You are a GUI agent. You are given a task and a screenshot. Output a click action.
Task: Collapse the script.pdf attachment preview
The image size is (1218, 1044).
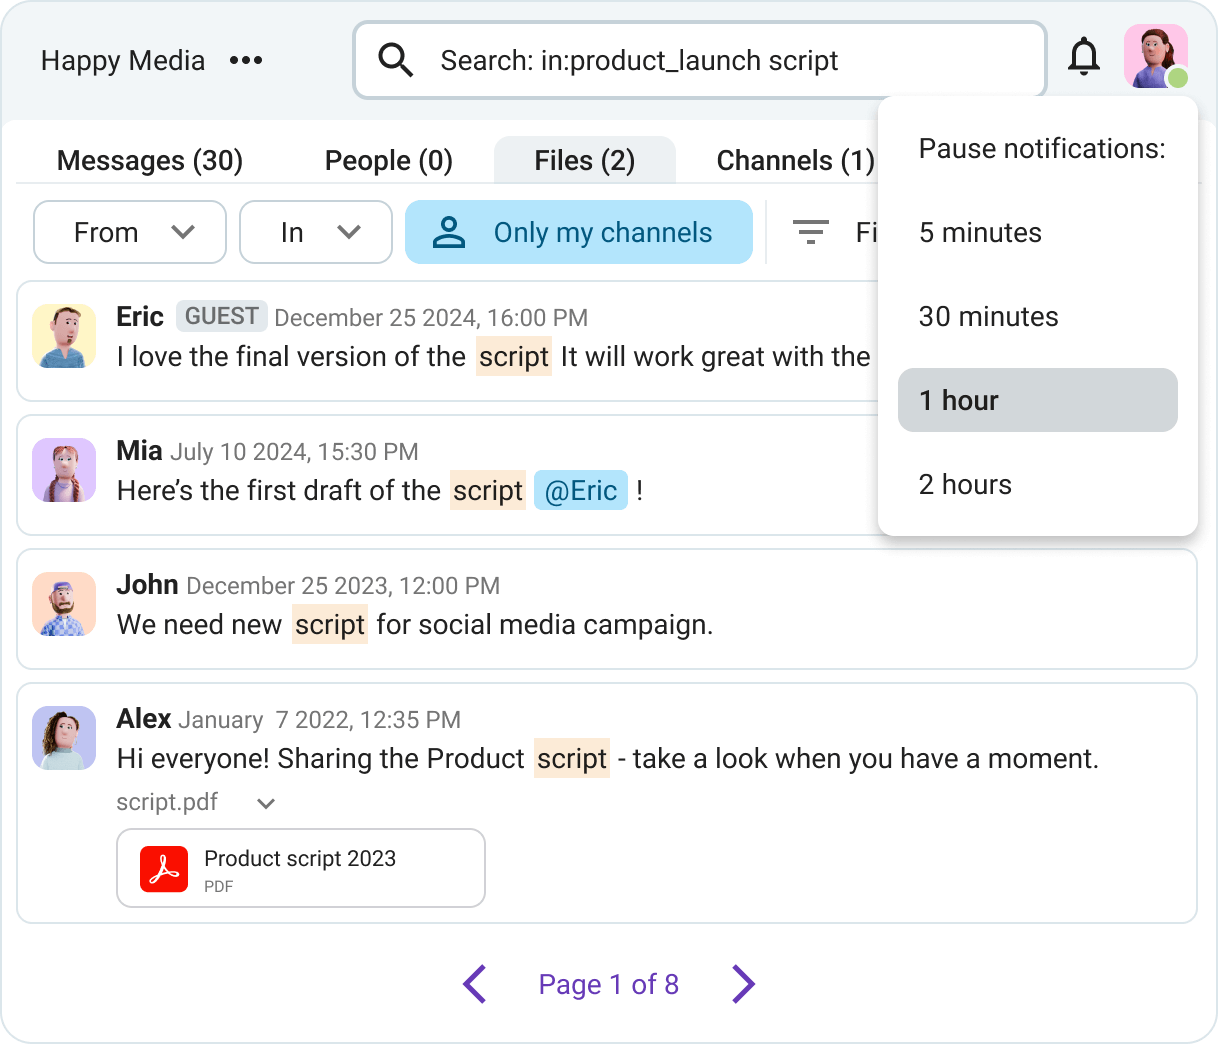(265, 803)
